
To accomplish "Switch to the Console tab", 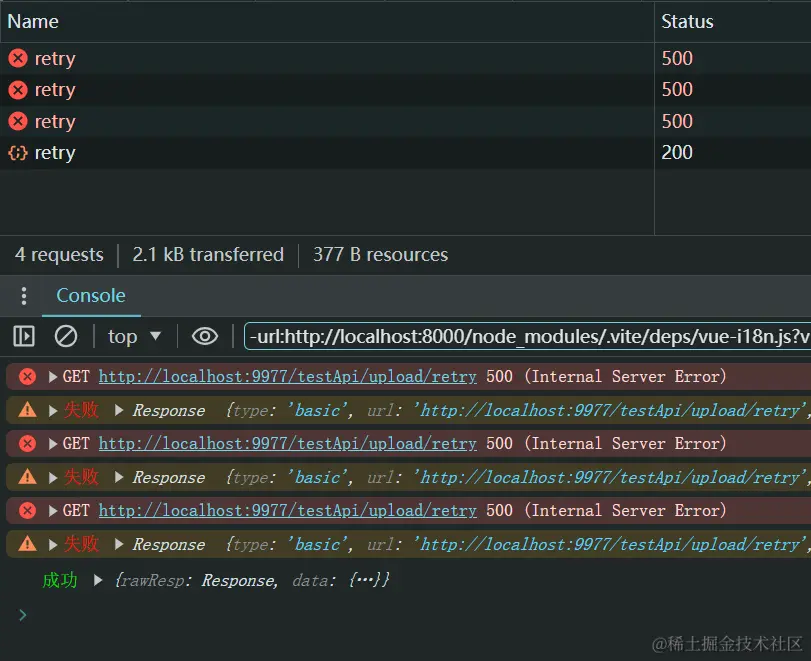I will click(91, 295).
